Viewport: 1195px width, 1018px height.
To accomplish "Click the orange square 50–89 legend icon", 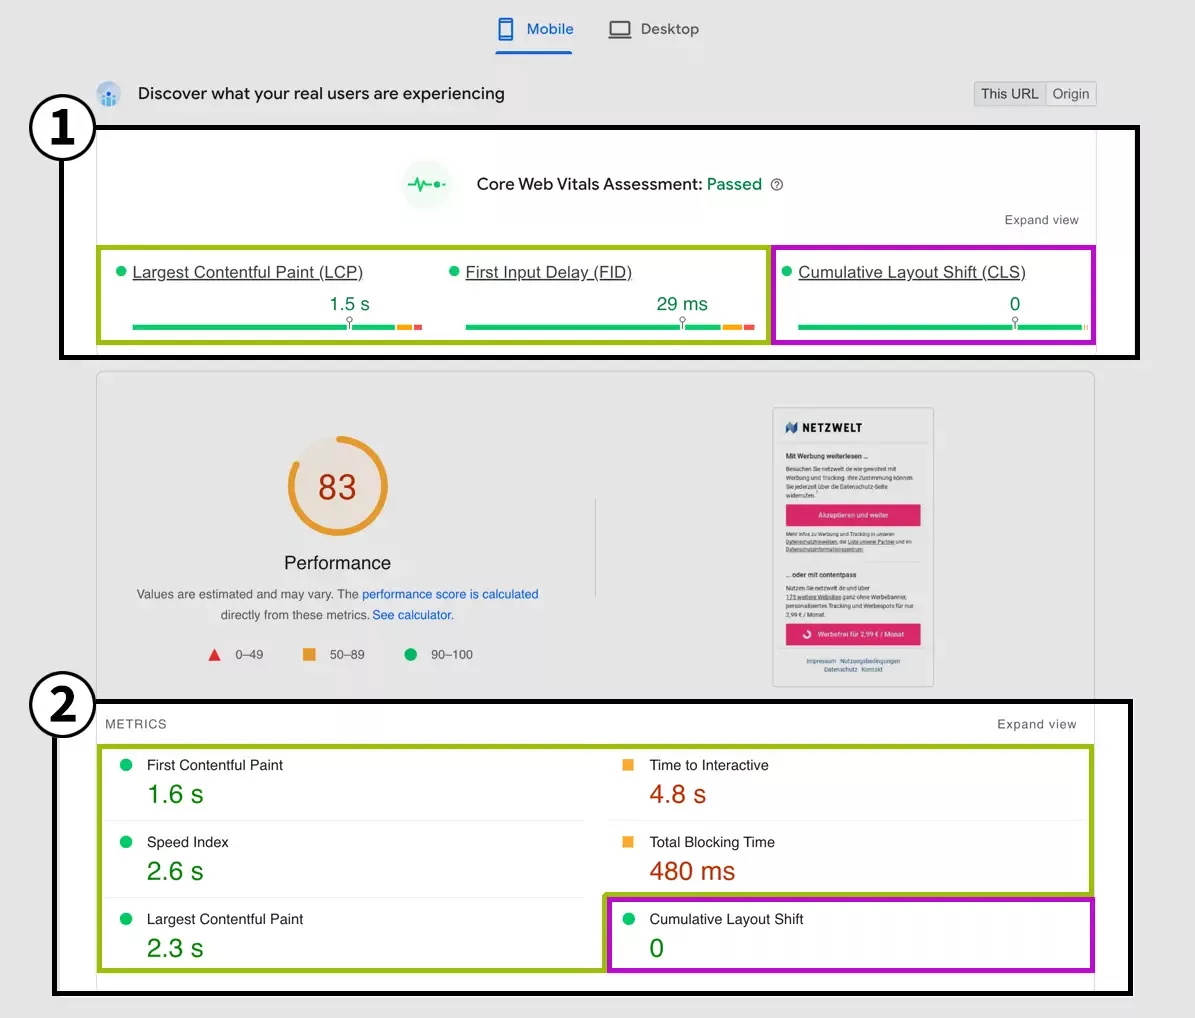I will tap(309, 654).
